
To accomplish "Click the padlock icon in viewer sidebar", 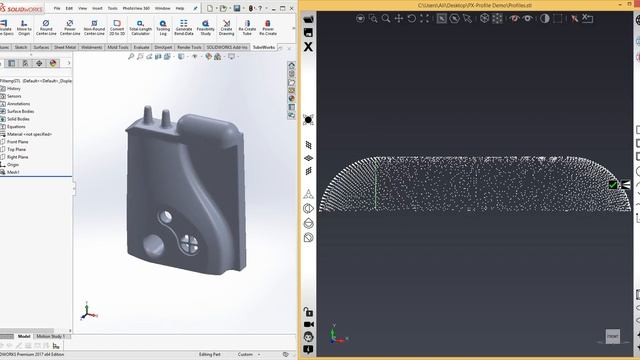I will coord(309,312).
